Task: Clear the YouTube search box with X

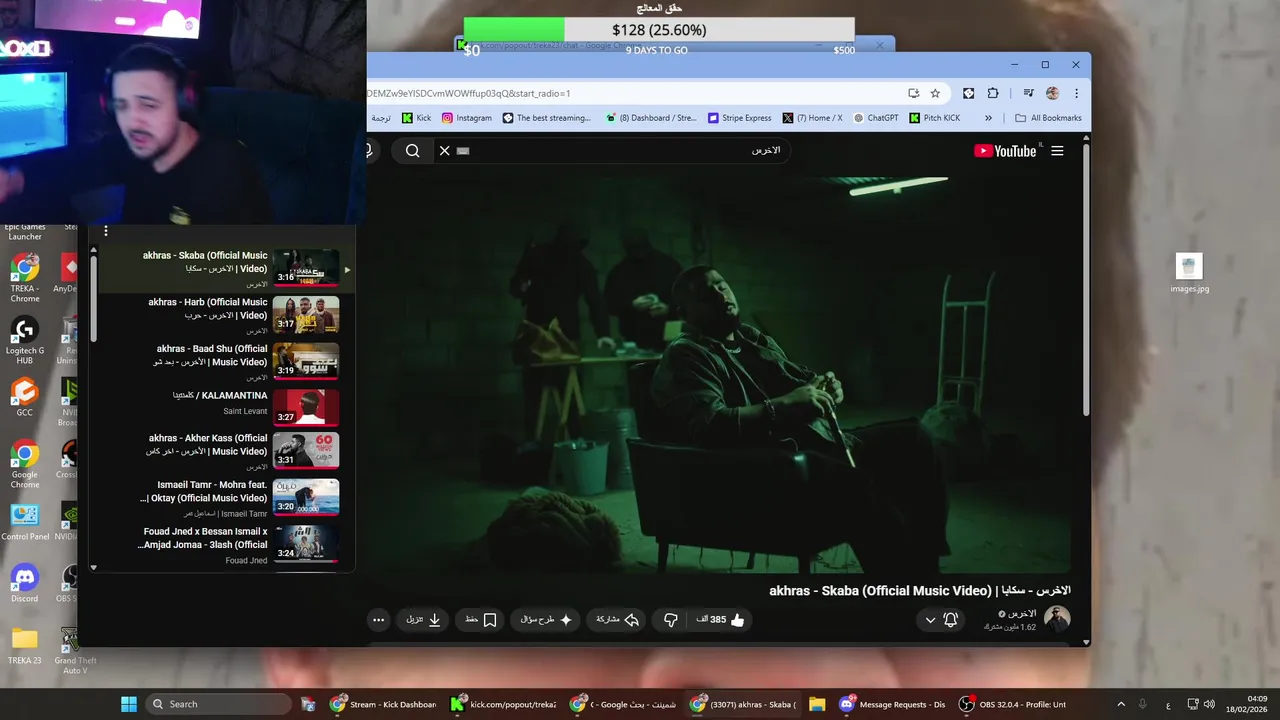Action: click(444, 151)
